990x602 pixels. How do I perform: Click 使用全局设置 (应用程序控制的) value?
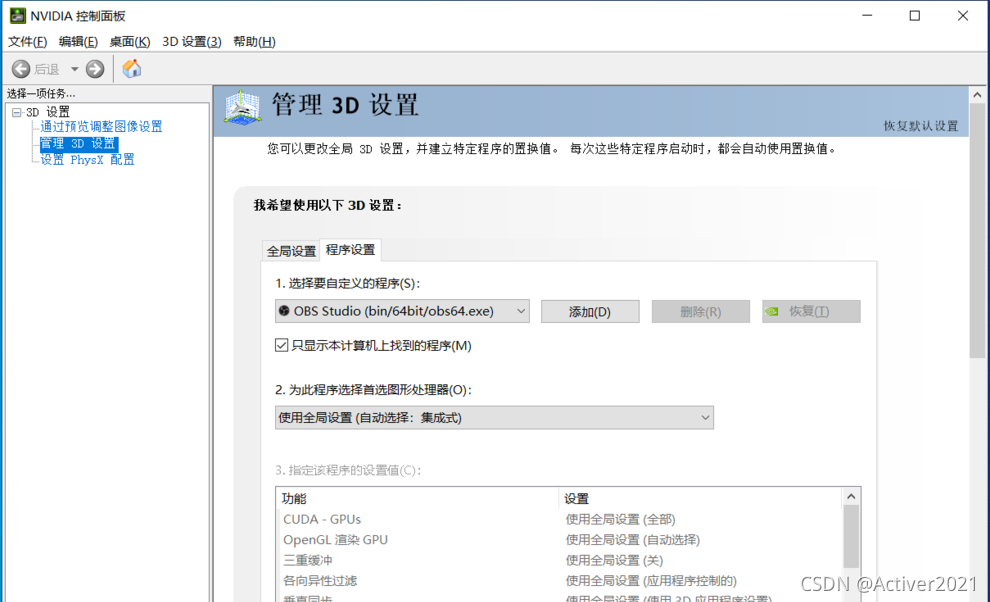tap(651, 581)
